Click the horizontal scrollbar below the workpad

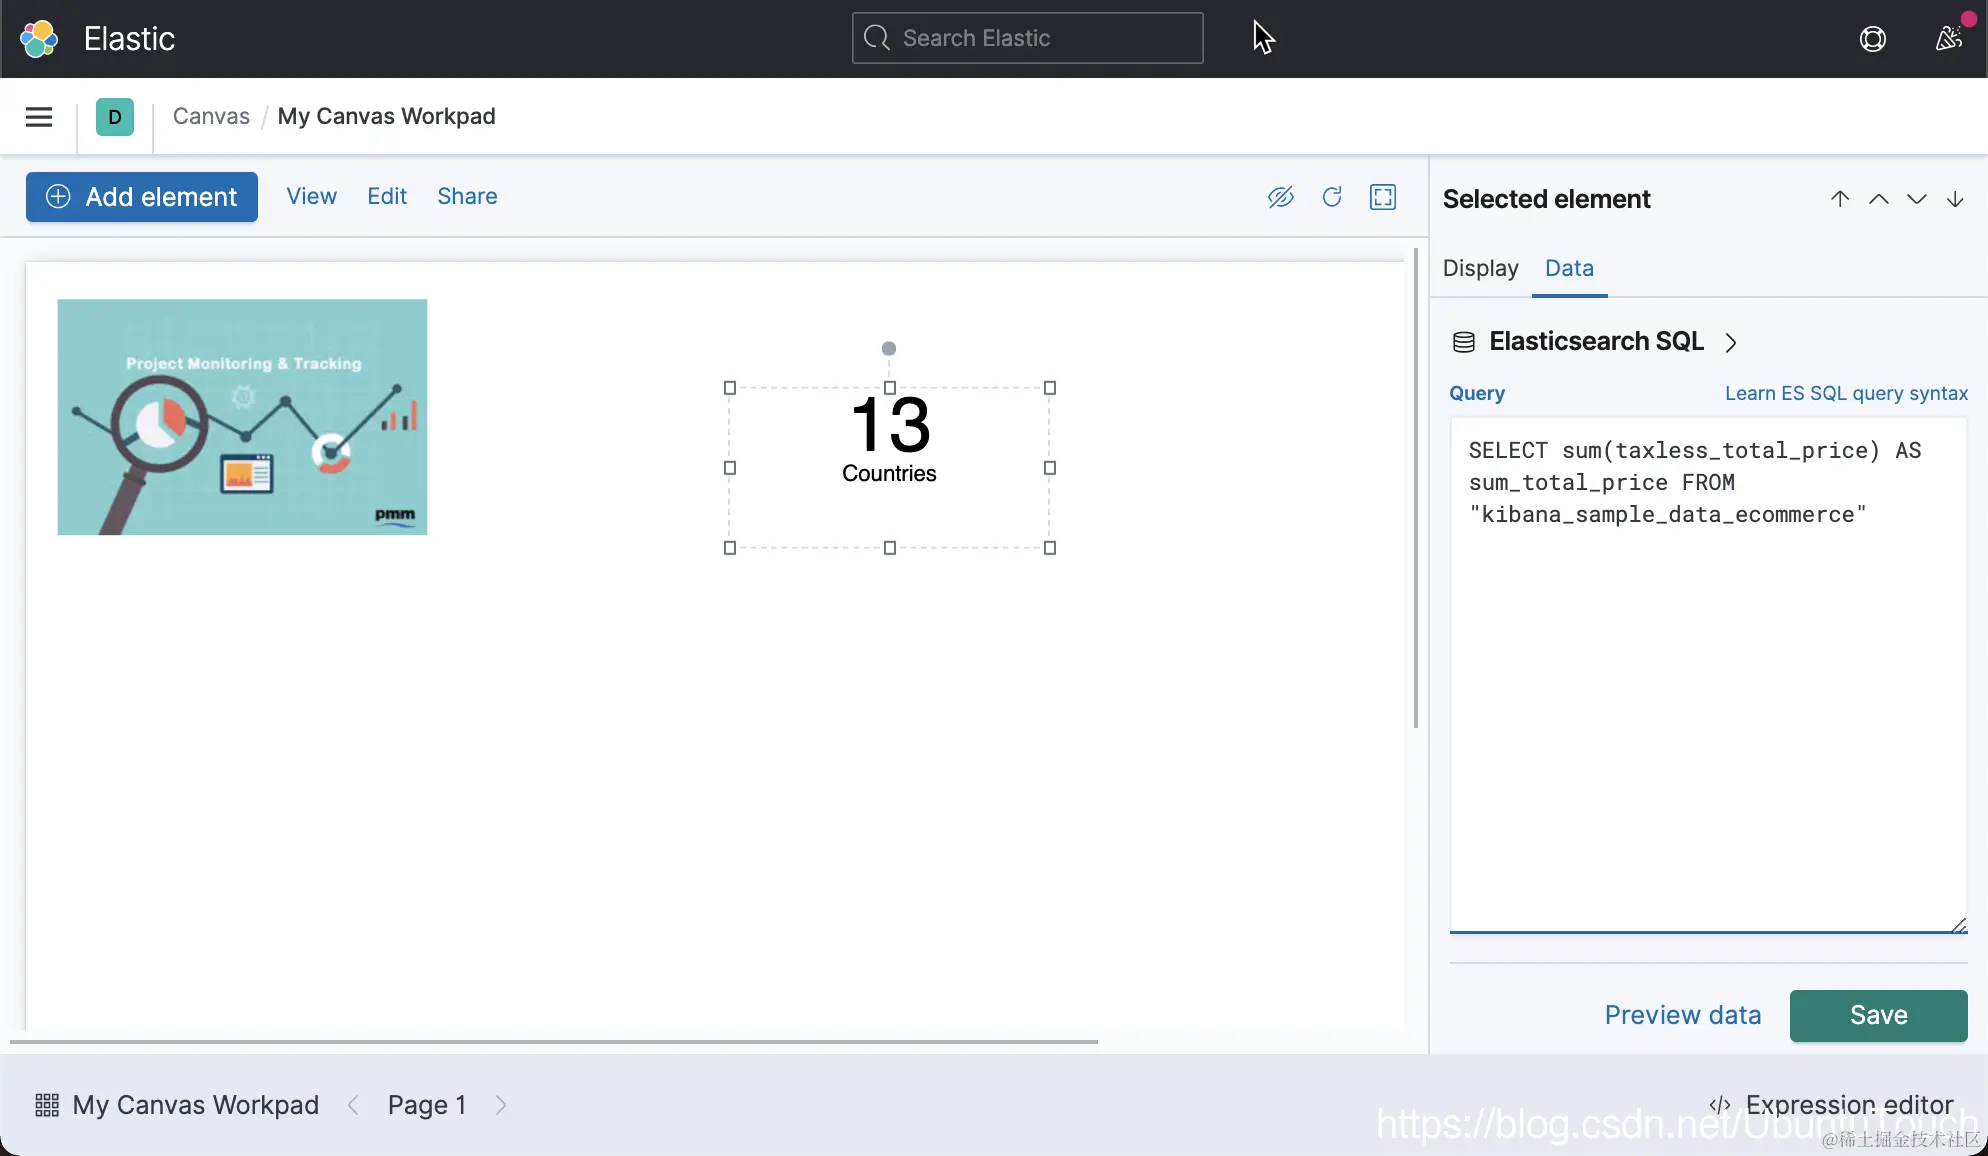point(554,1042)
